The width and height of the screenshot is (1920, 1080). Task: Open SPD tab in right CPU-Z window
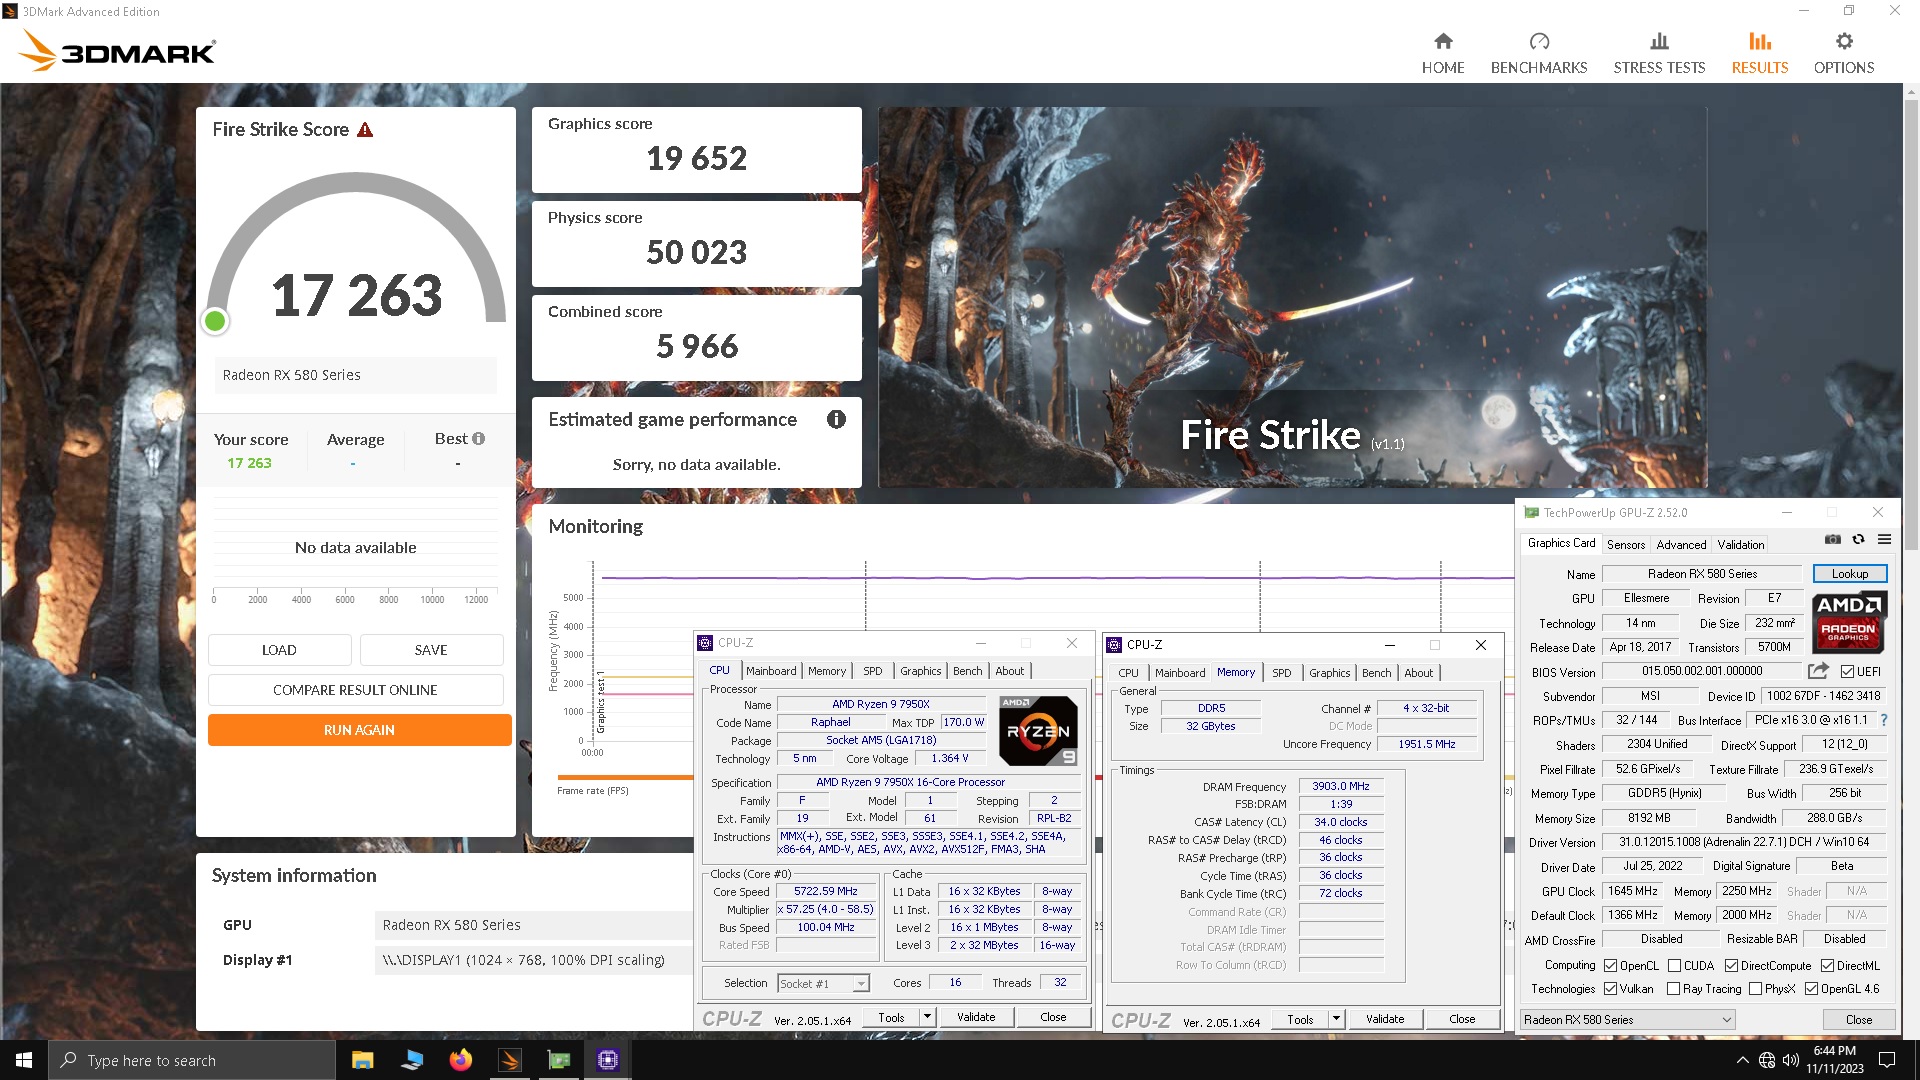tap(1281, 673)
